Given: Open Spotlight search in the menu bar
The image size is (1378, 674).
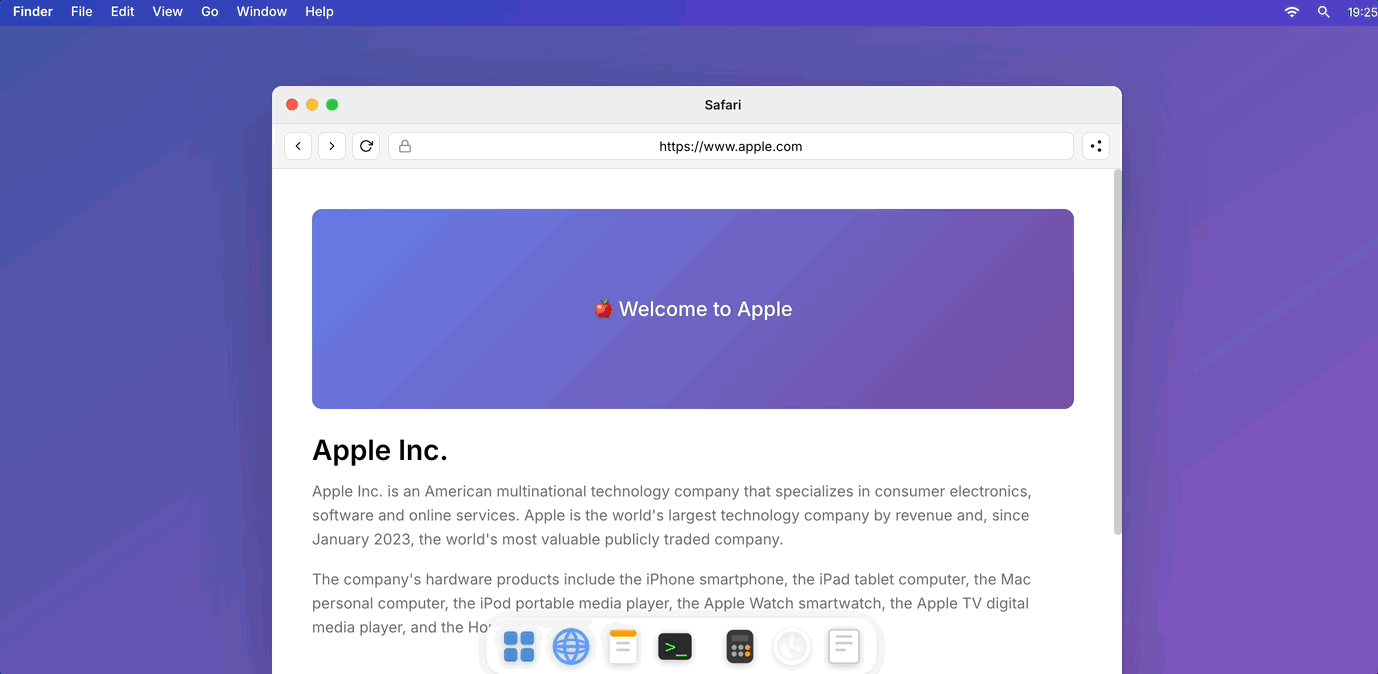Looking at the screenshot, I should [x=1324, y=12].
